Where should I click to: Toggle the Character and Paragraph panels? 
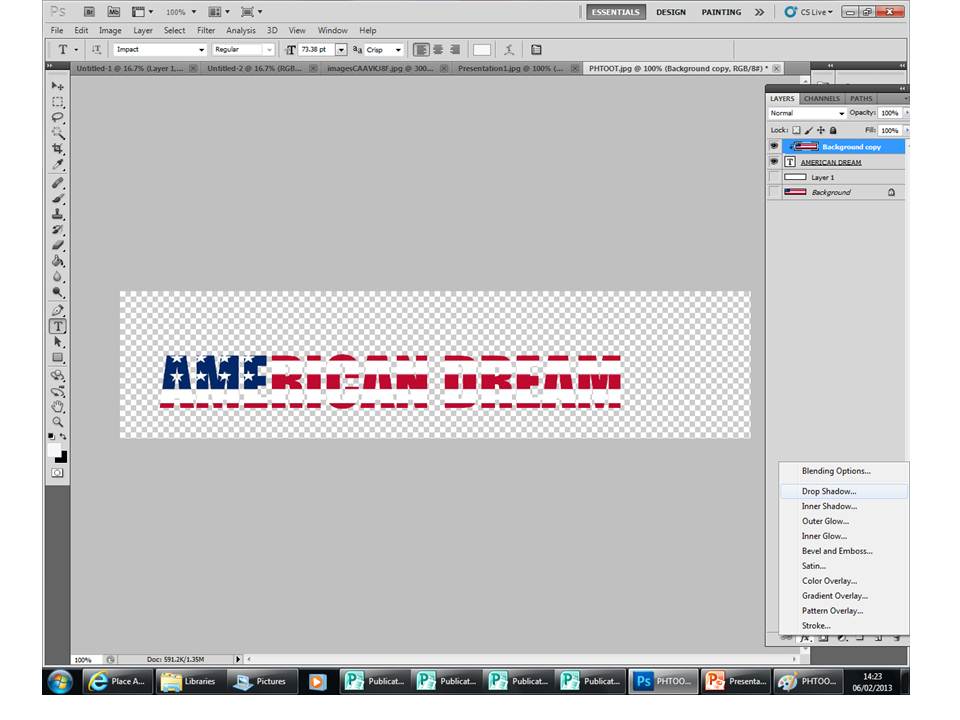[x=536, y=50]
